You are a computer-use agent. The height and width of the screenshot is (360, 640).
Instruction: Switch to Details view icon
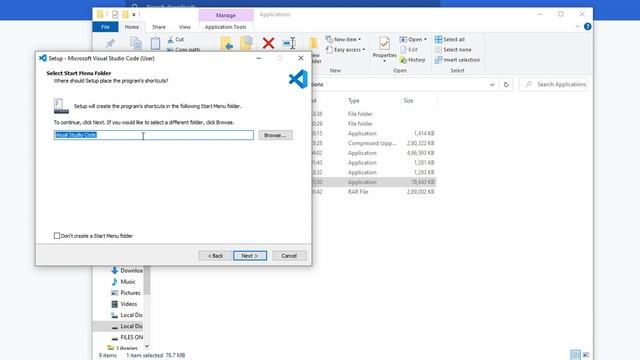pyautogui.click(x=575, y=355)
